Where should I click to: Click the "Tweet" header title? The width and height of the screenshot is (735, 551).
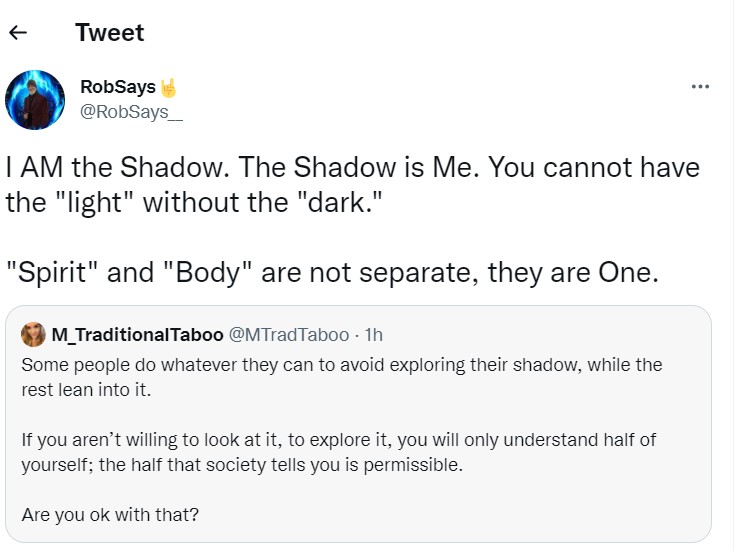[109, 33]
